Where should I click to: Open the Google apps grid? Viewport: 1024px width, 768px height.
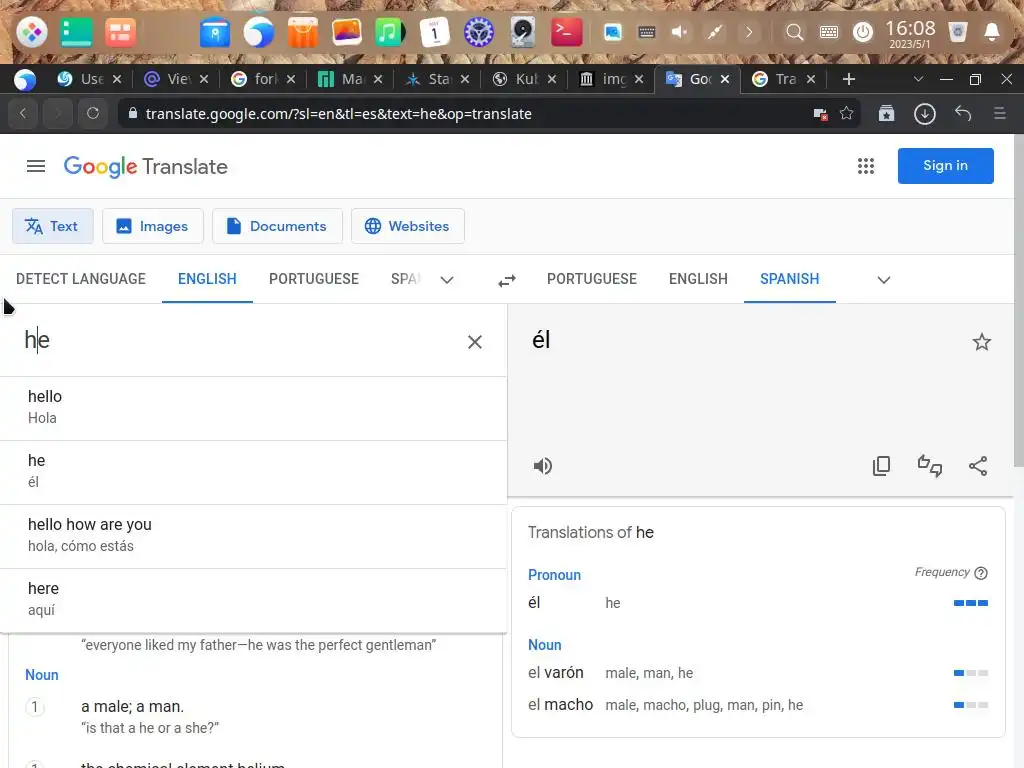(x=865, y=166)
